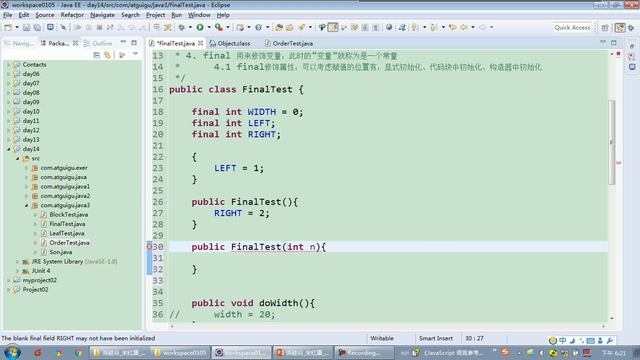Switch to the Navigator view tab
This screenshot has width=640, height=360.
click(x=19, y=43)
